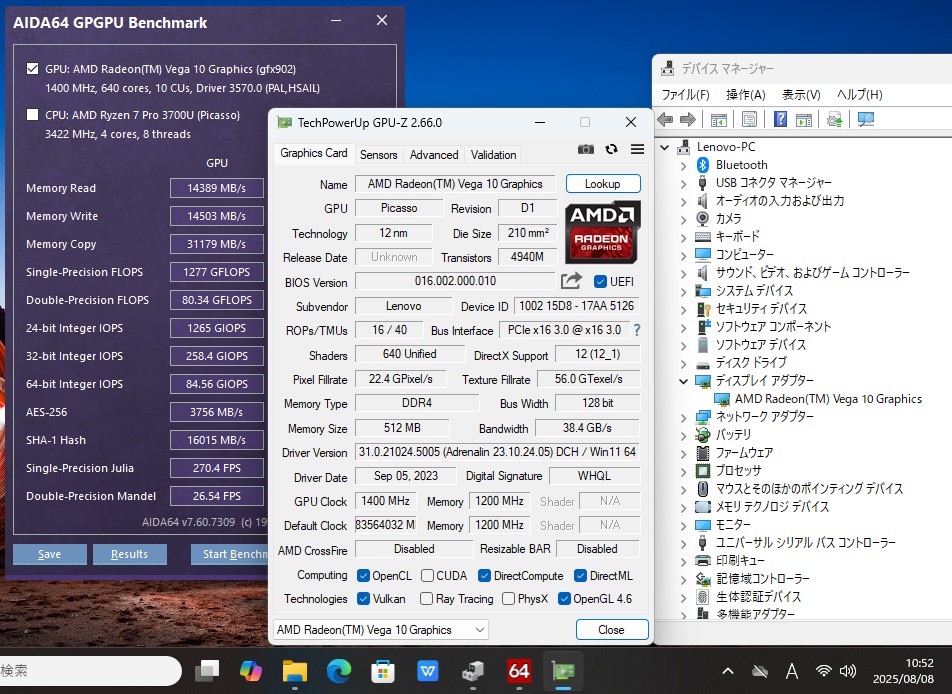Open the ファイル(F) menu

(x=685, y=95)
